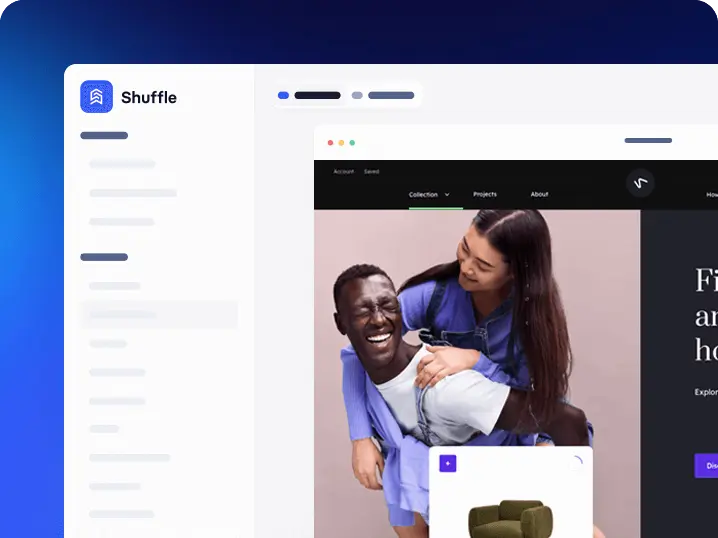The height and width of the screenshot is (538, 718).
Task: Click the Shuffle logo icon
Action: (96, 97)
